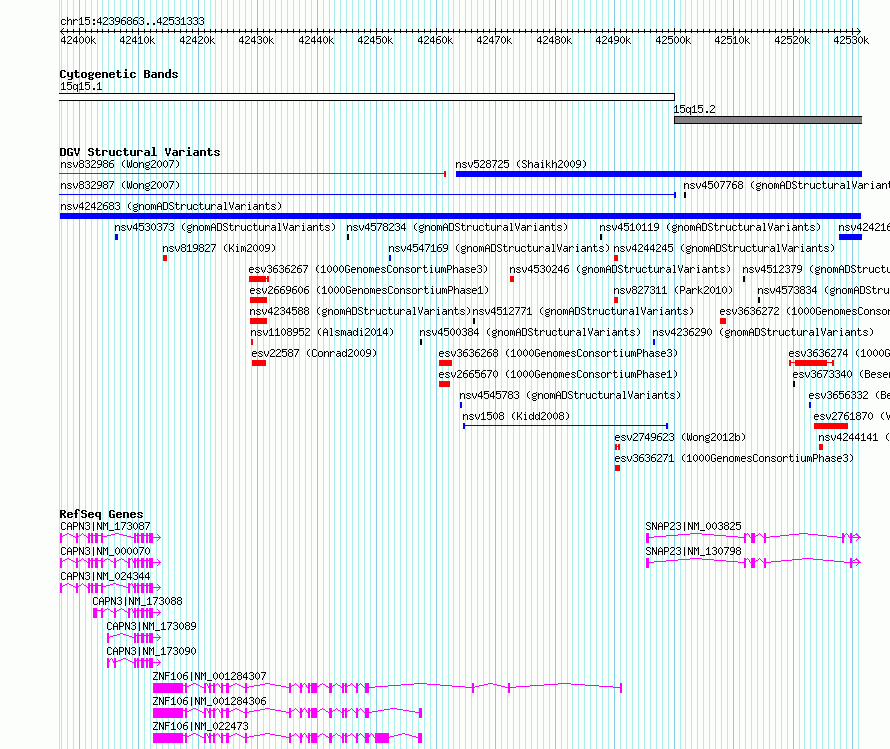The image size is (890, 749).
Task: Open the esv3673340 variant label
Action: pyautogui.click(x=841, y=374)
